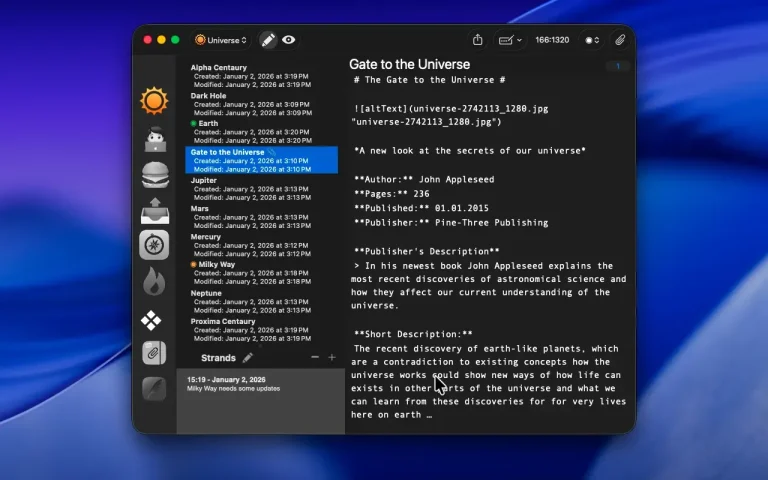The width and height of the screenshot is (768, 480).
Task: Click the '**Short Description:**' line
Action: 413,334
